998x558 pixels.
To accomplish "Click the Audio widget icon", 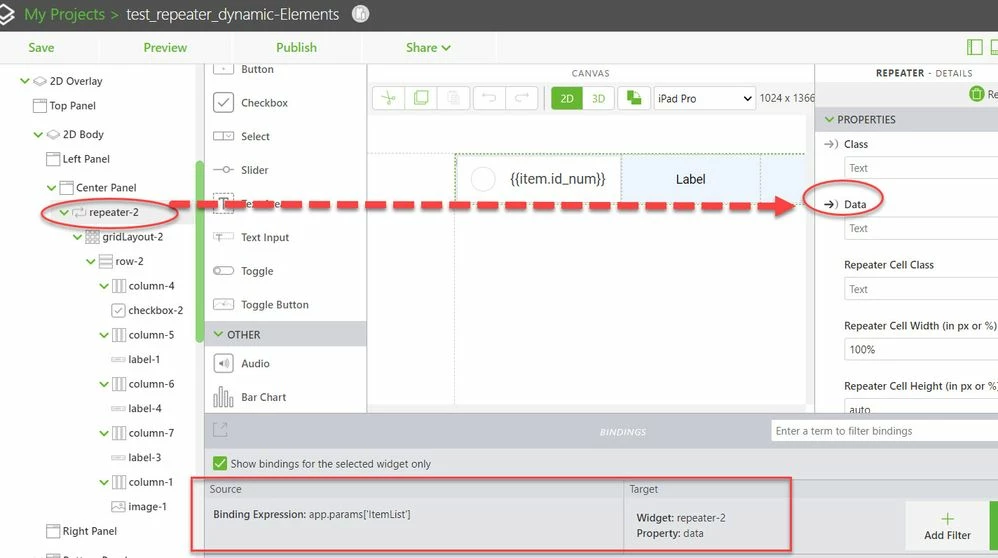I will (223, 363).
